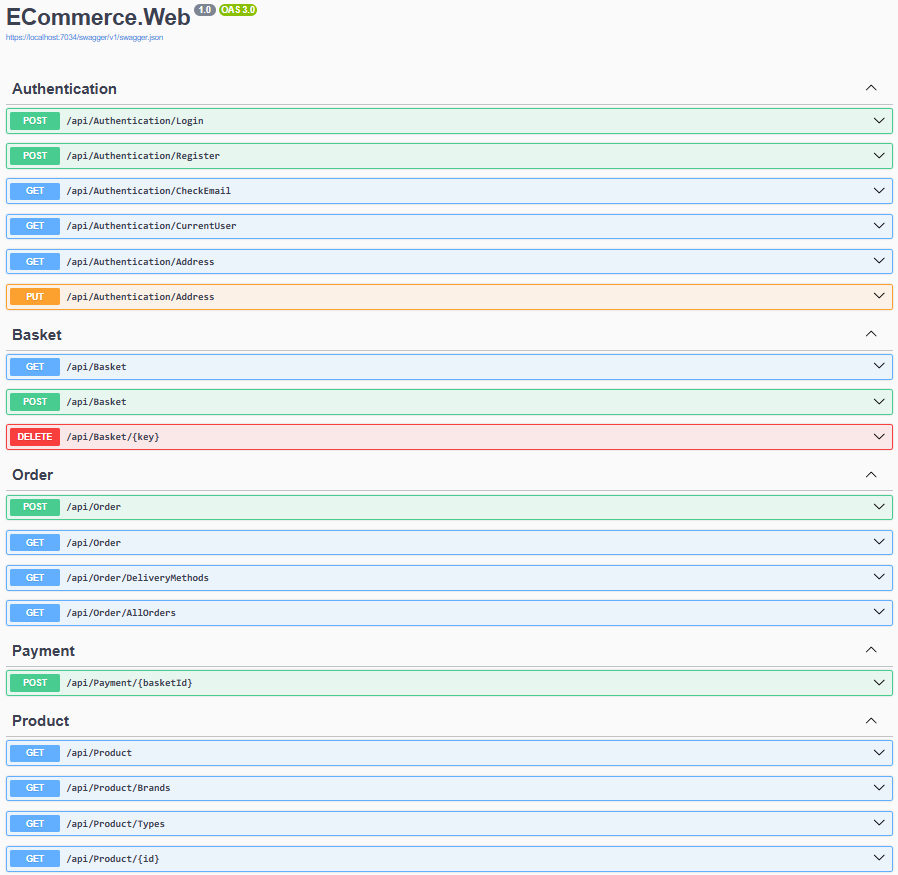This screenshot has width=898, height=875.
Task: Click the POST badge for Login
Action: click(x=35, y=121)
